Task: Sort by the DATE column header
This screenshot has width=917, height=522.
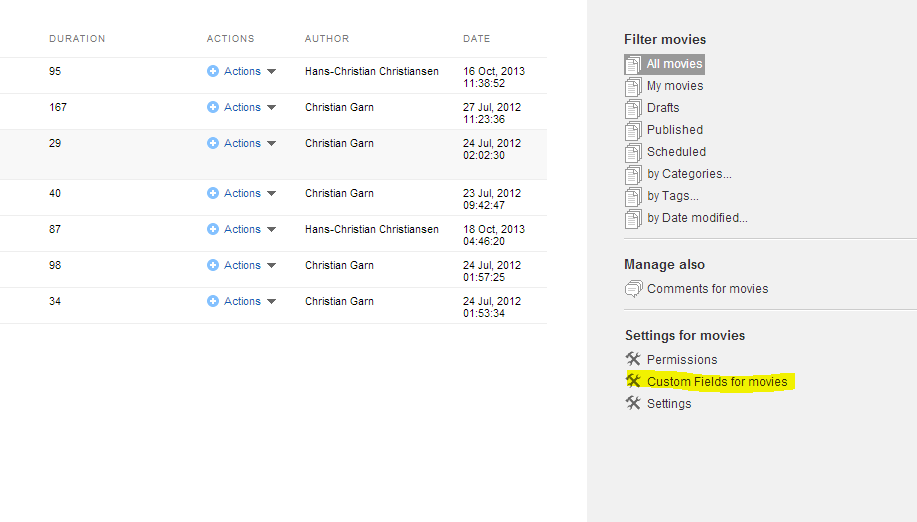Action: [x=477, y=39]
